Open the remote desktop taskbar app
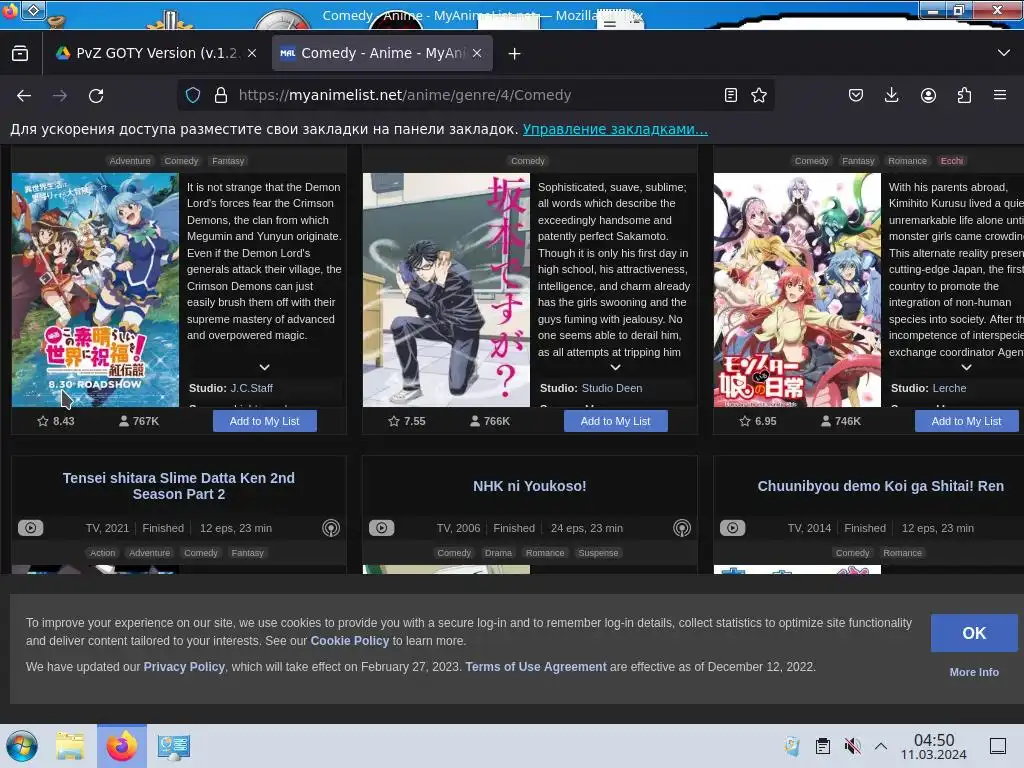This screenshot has width=1024, height=768. pyautogui.click(x=173, y=746)
